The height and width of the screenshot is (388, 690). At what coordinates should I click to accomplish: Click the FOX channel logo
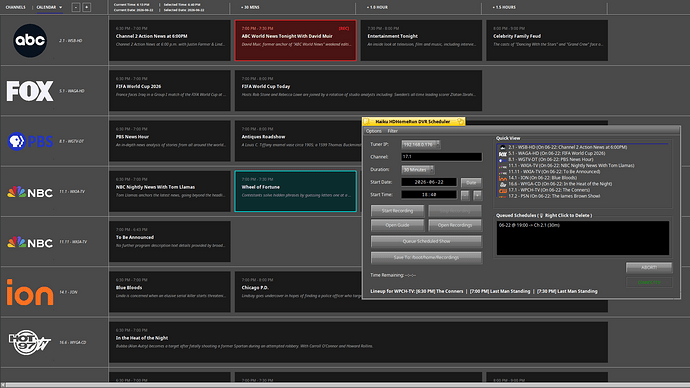tap(30, 91)
